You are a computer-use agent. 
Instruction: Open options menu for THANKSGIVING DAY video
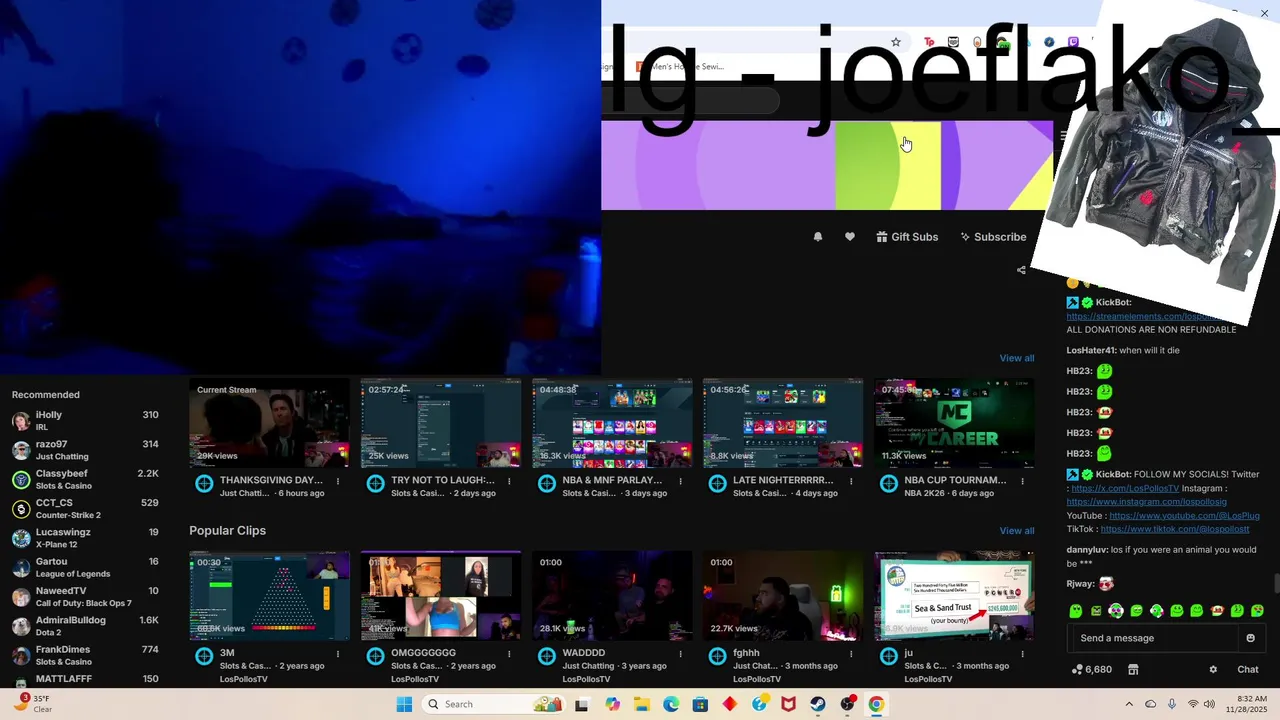pos(338,481)
